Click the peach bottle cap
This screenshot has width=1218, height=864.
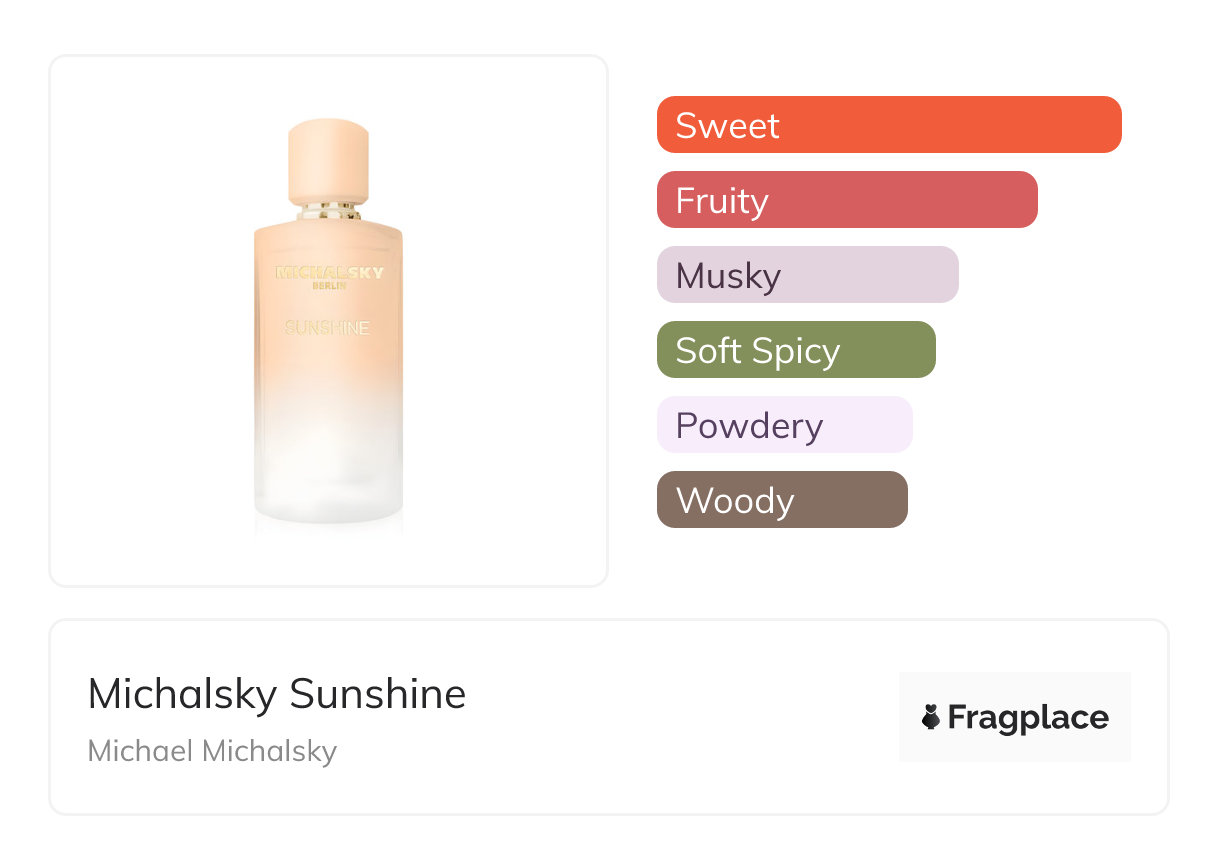coord(328,160)
